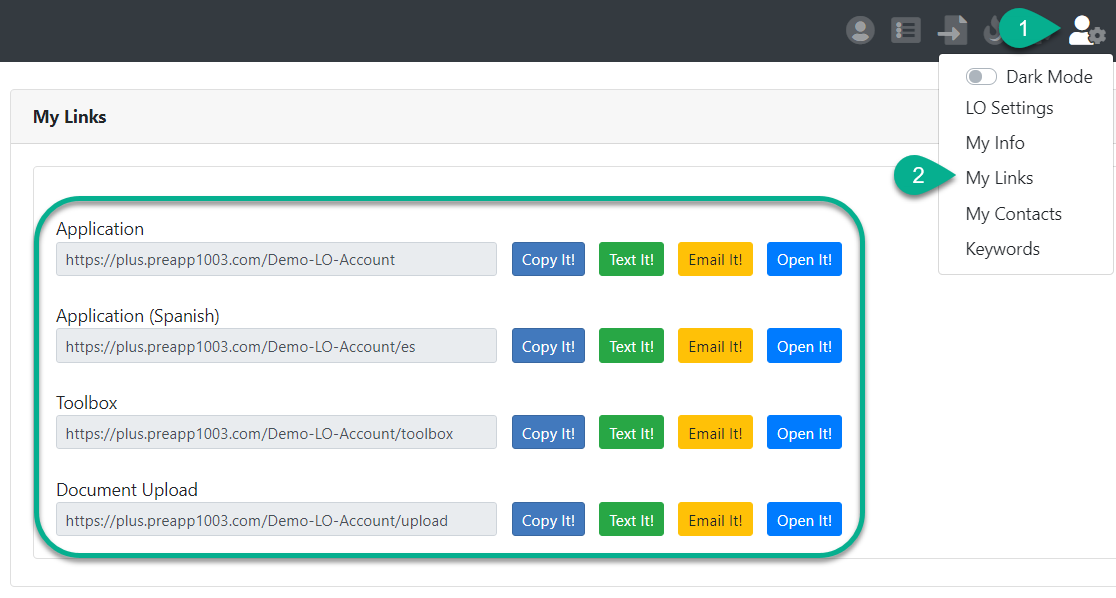Open the user settings gear icon
The image size is (1116, 598).
pyautogui.click(x=1086, y=31)
